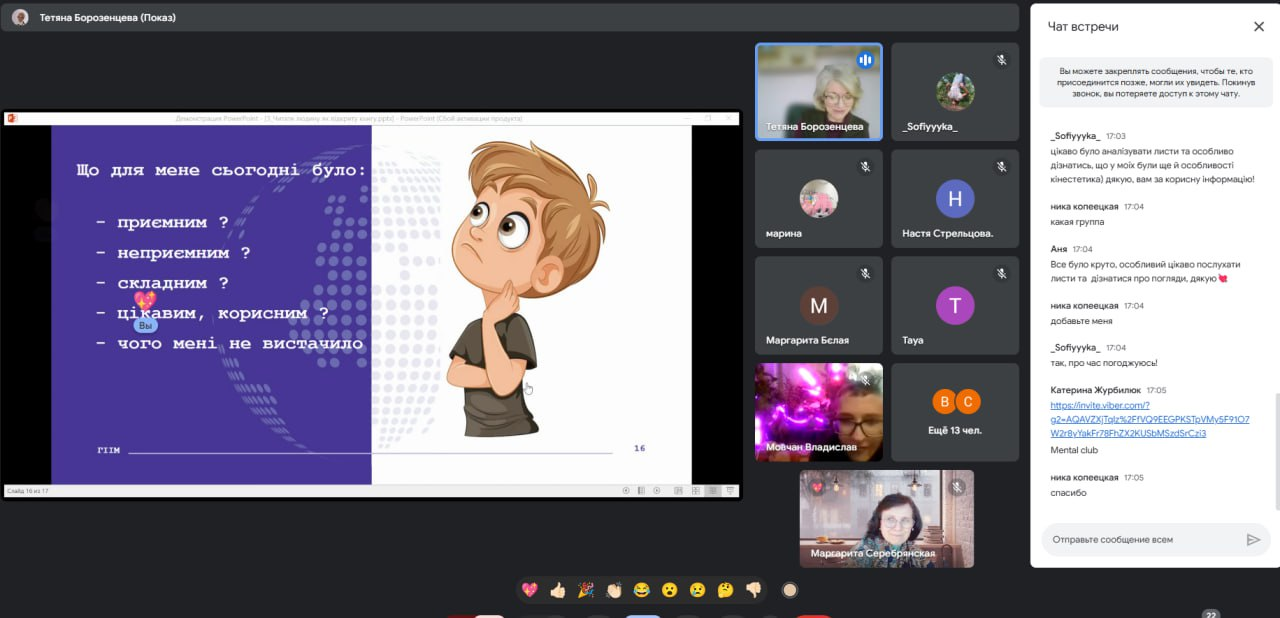Click the Мовчан Владислав video tile

tap(818, 411)
